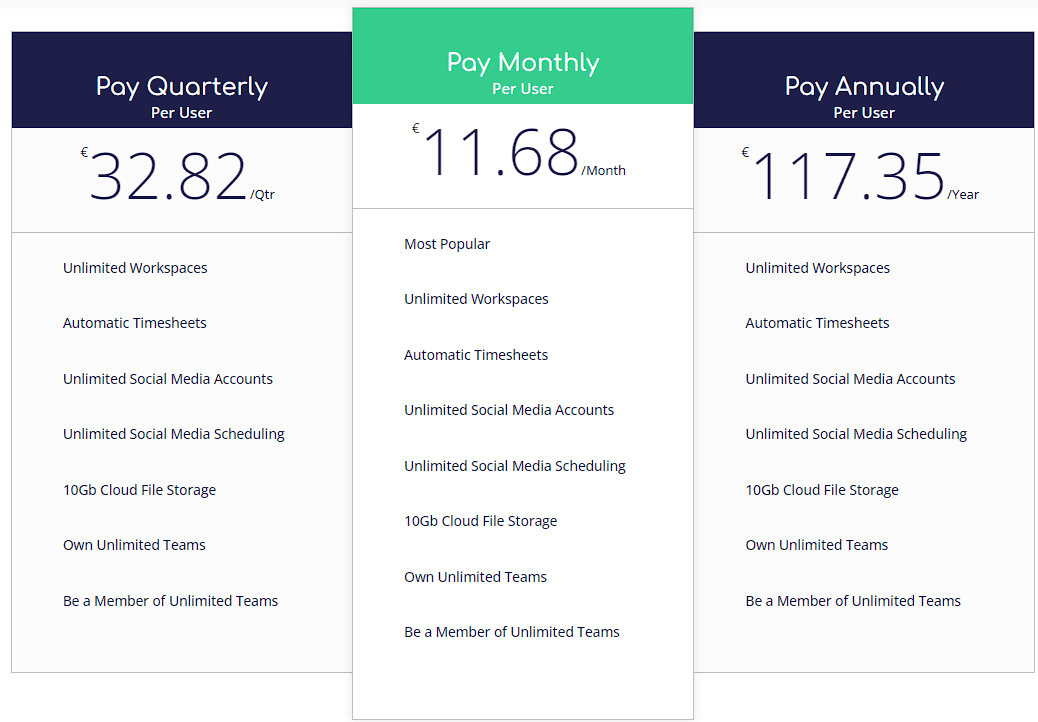1038x722 pixels.
Task: Select Automatic Timesheets in the quarterly plan
Action: pos(134,322)
